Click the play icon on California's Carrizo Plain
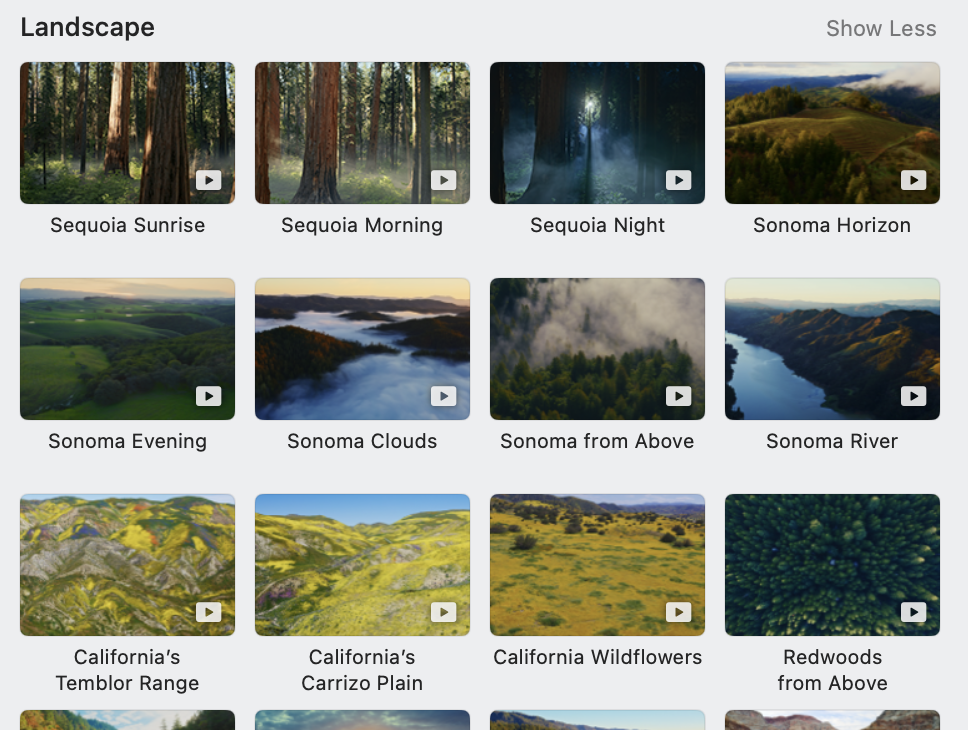This screenshot has width=968, height=730. pos(444,612)
